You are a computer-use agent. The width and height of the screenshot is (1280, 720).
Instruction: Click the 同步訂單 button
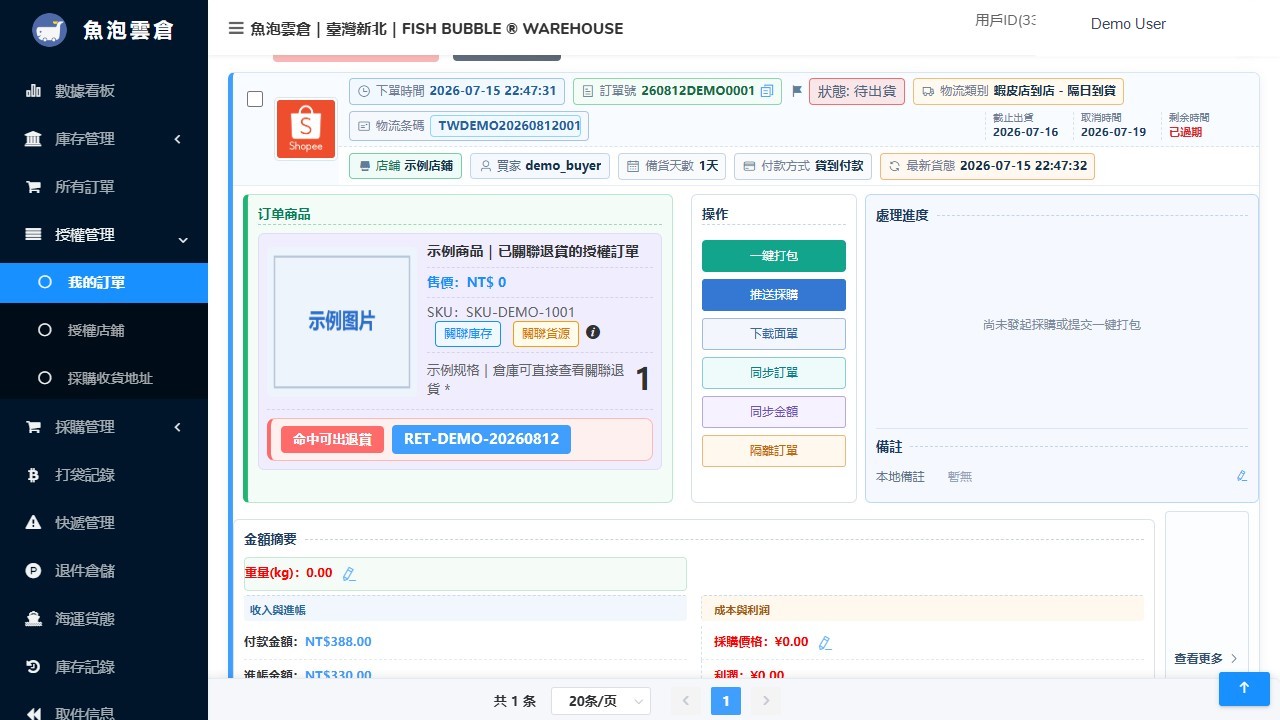click(774, 373)
